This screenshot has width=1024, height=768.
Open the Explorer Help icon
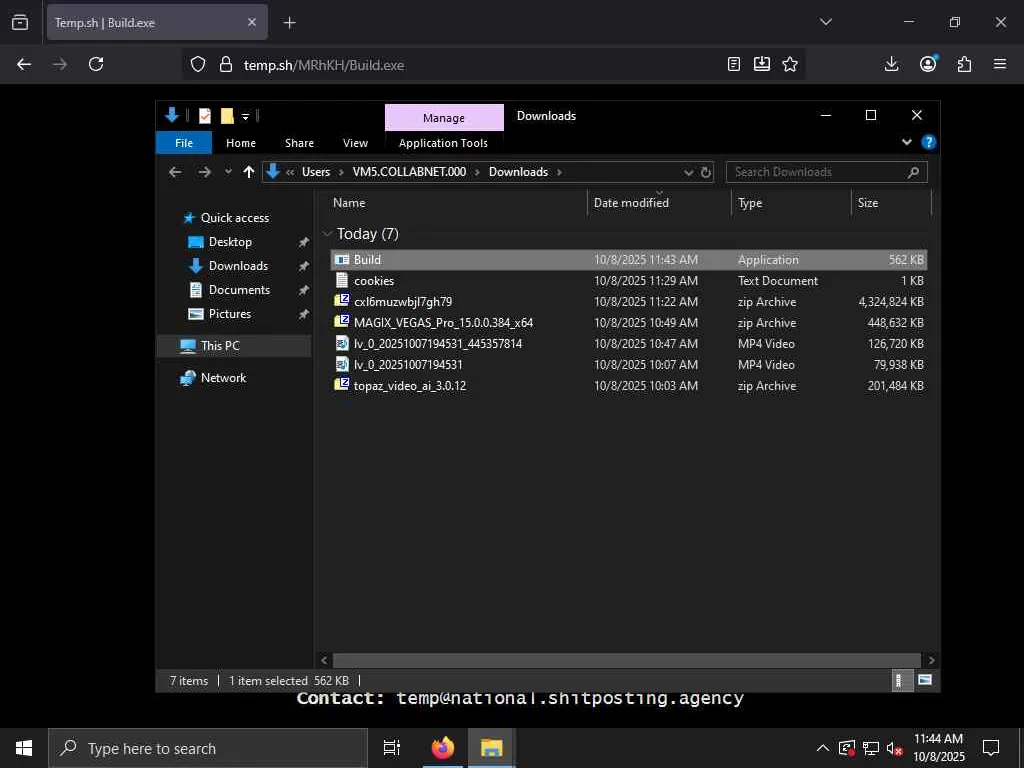tap(928, 142)
